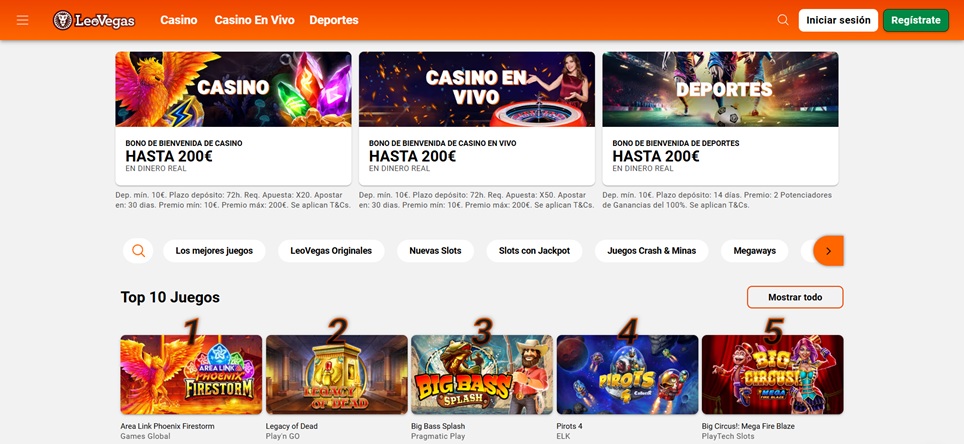964x444 pixels.
Task: Launch the Pirots 4 game thumbnail
Action: [627, 375]
